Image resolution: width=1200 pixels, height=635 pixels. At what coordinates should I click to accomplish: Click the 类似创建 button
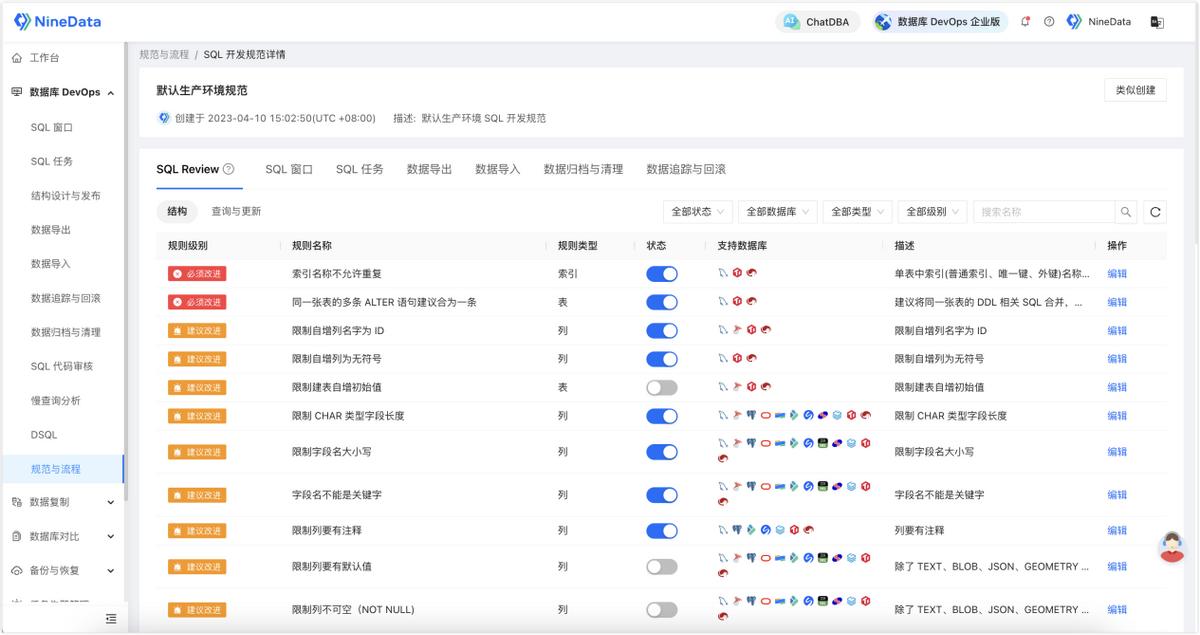click(1135, 90)
